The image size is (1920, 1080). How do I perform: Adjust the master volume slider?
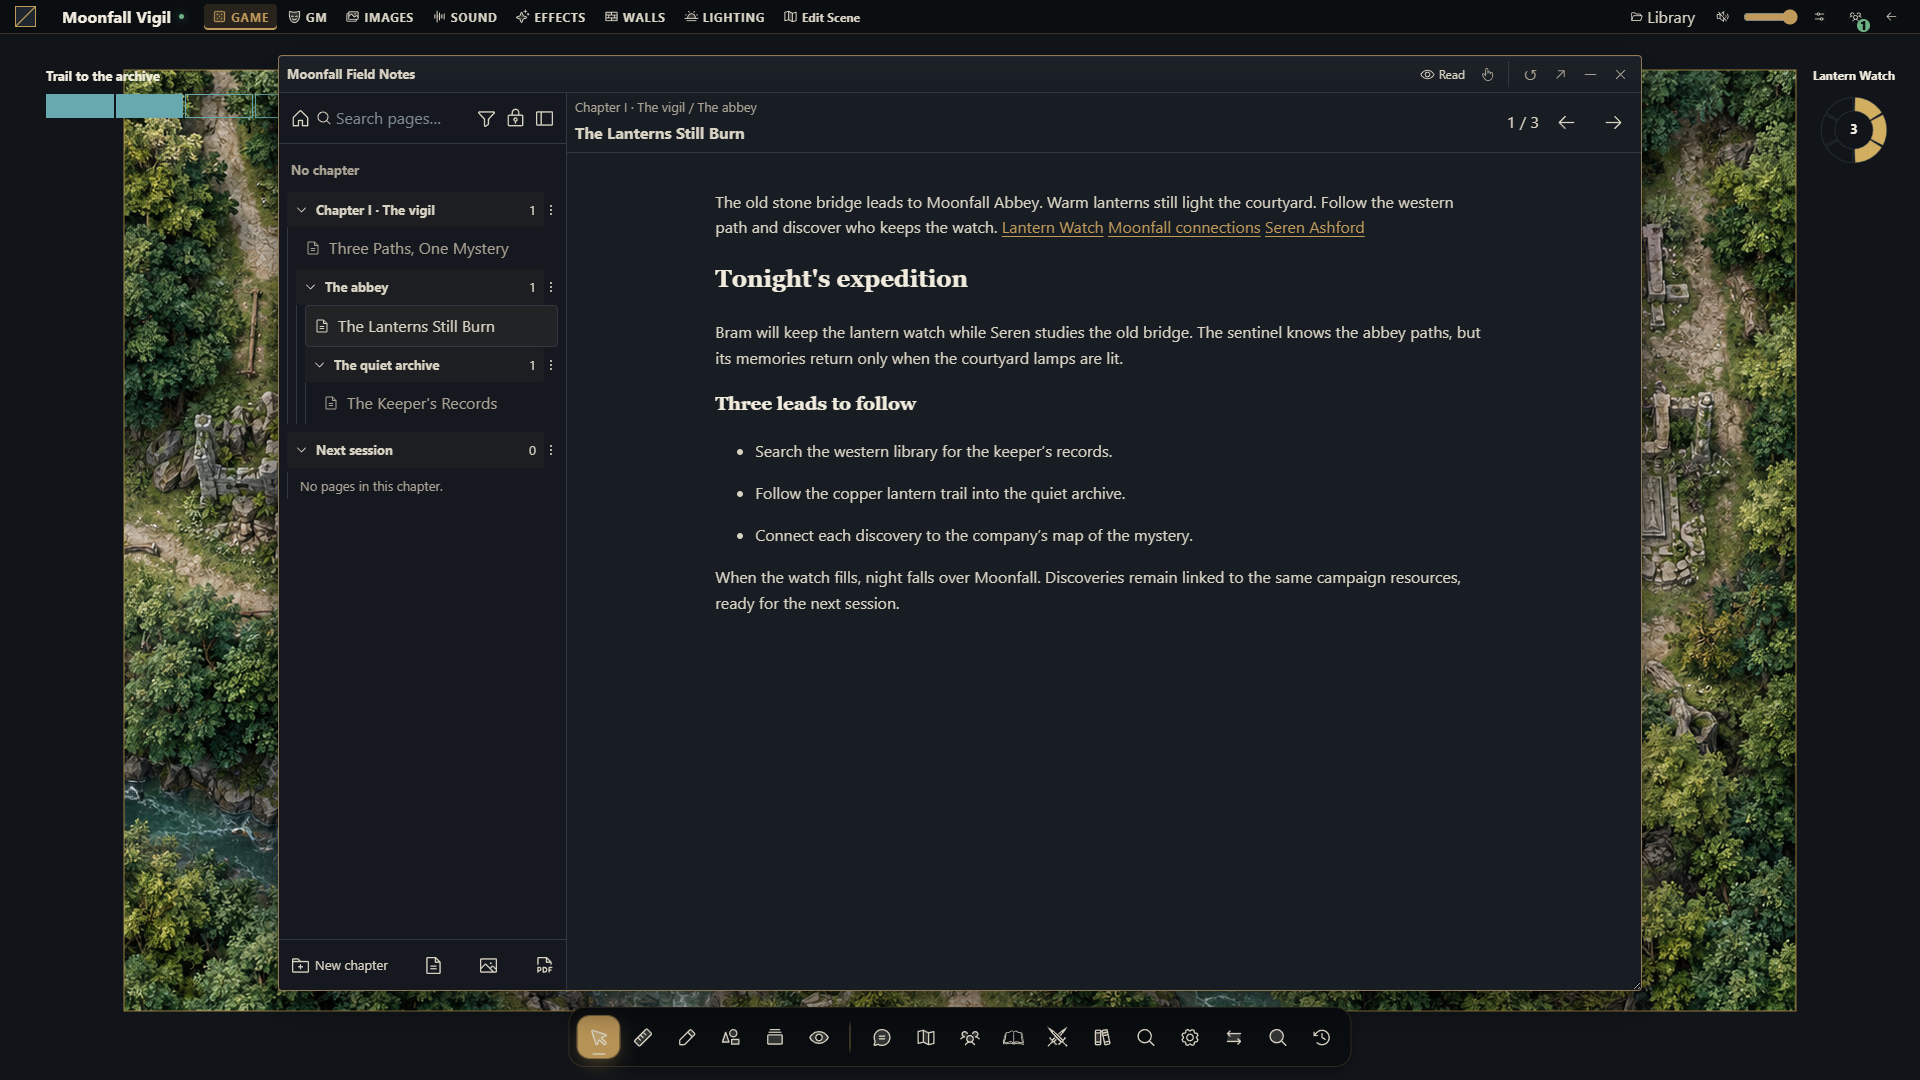tap(1770, 17)
